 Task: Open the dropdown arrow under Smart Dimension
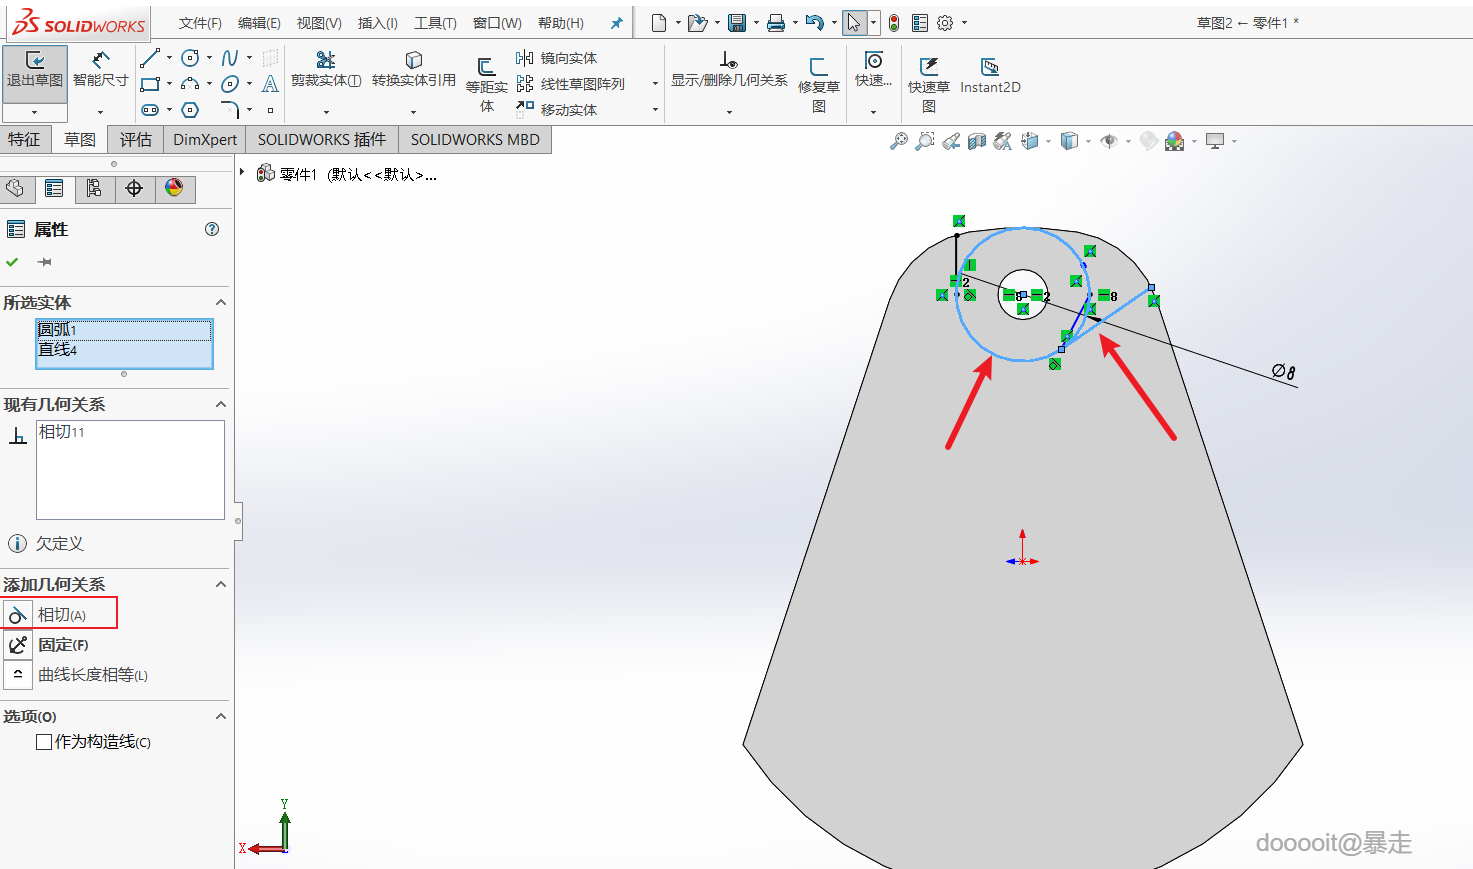click(x=100, y=112)
